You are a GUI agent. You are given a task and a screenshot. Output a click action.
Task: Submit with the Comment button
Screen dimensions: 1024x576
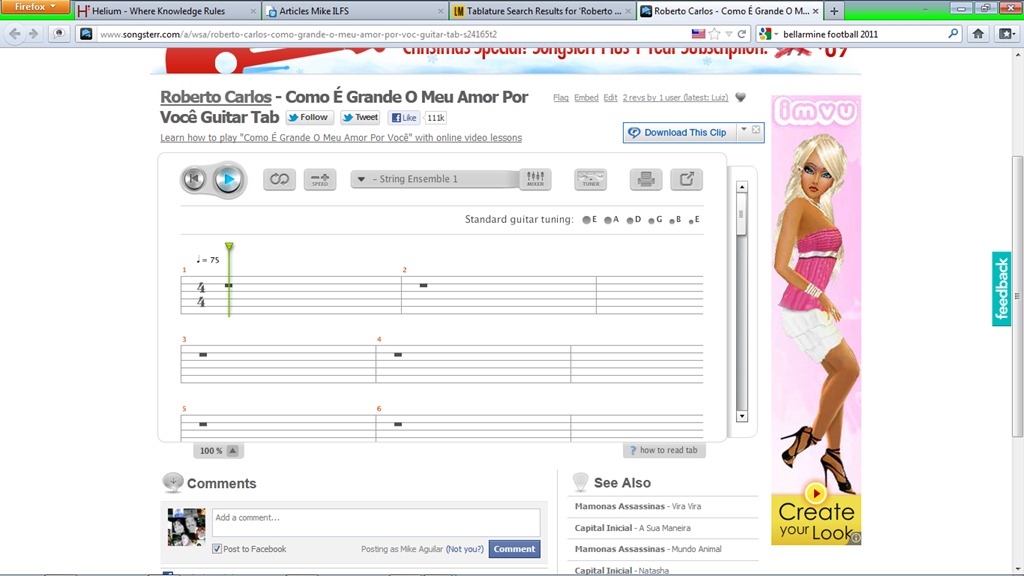[x=514, y=549]
